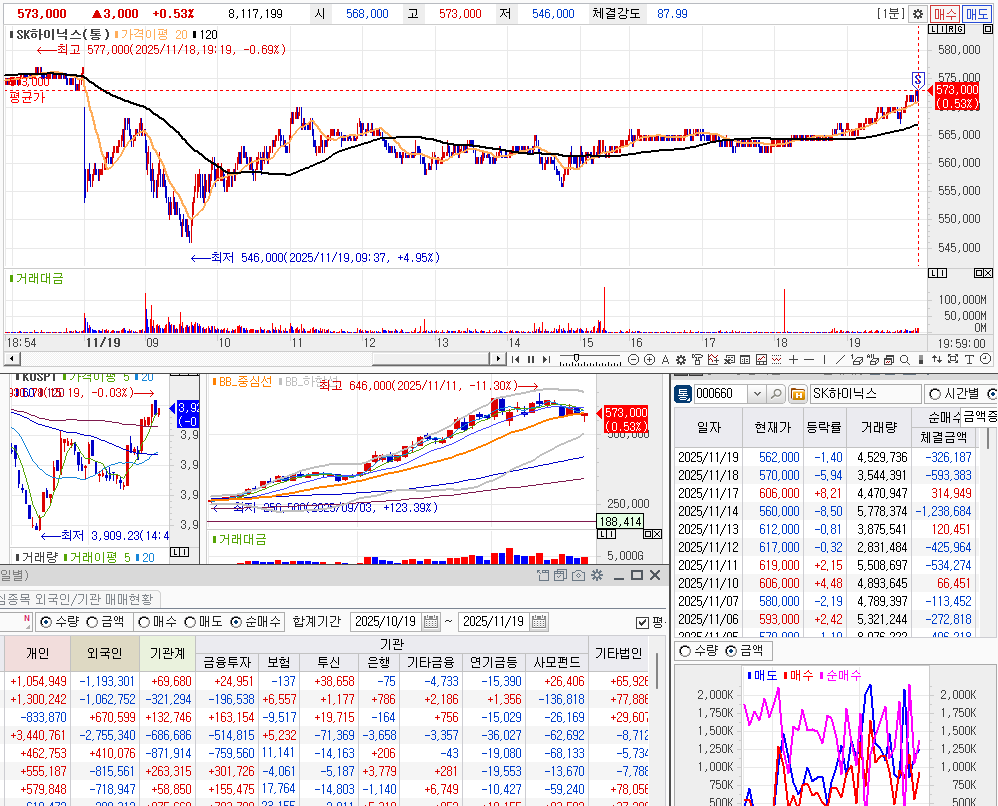Image resolution: width=998 pixels, height=806 pixels.
Task: Select the diagonal trend line tool
Action: pos(840,360)
